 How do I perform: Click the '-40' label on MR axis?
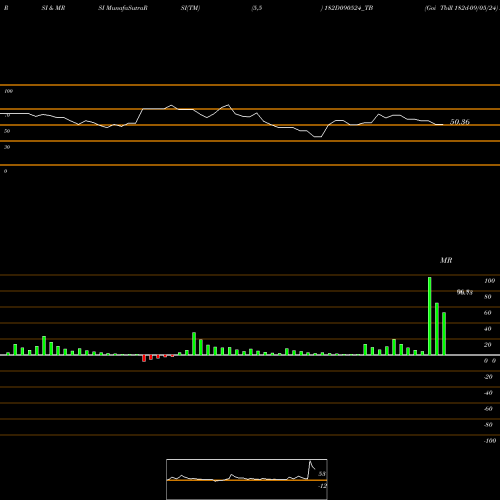point(488,393)
